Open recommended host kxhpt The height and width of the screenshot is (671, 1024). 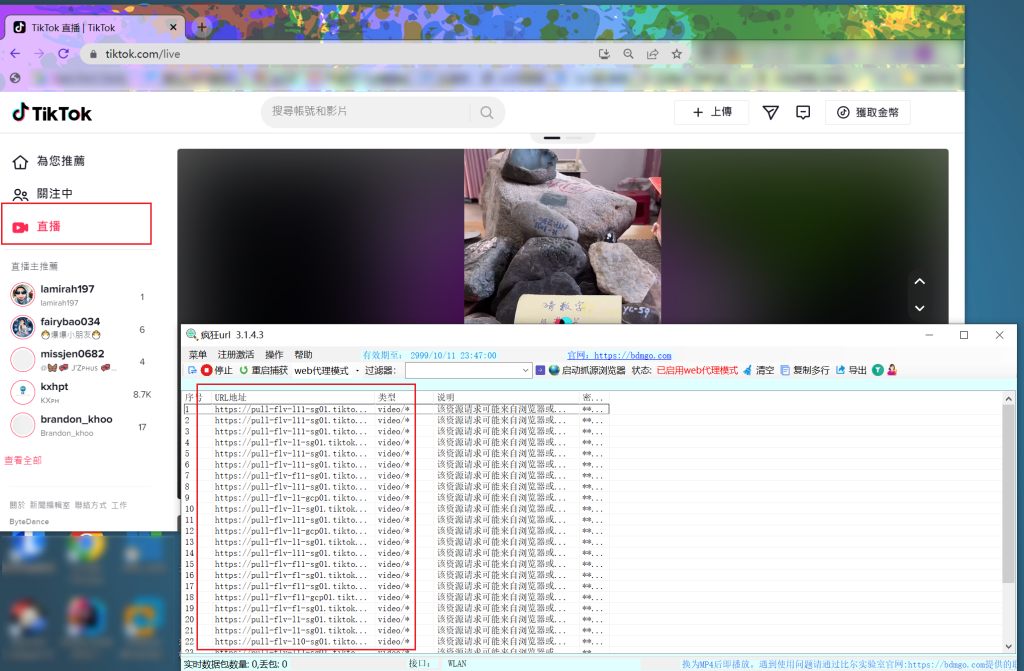pyautogui.click(x=78, y=393)
